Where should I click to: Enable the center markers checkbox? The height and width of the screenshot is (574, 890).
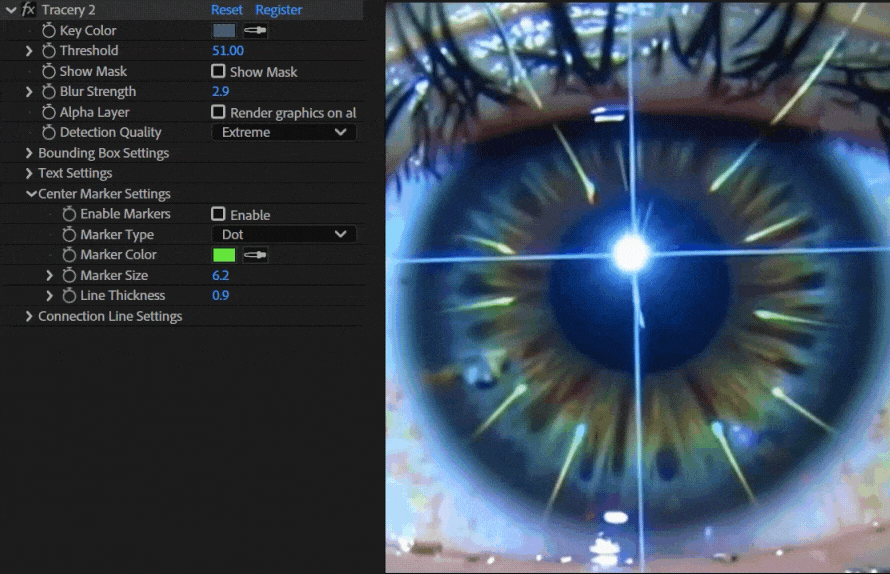218,214
